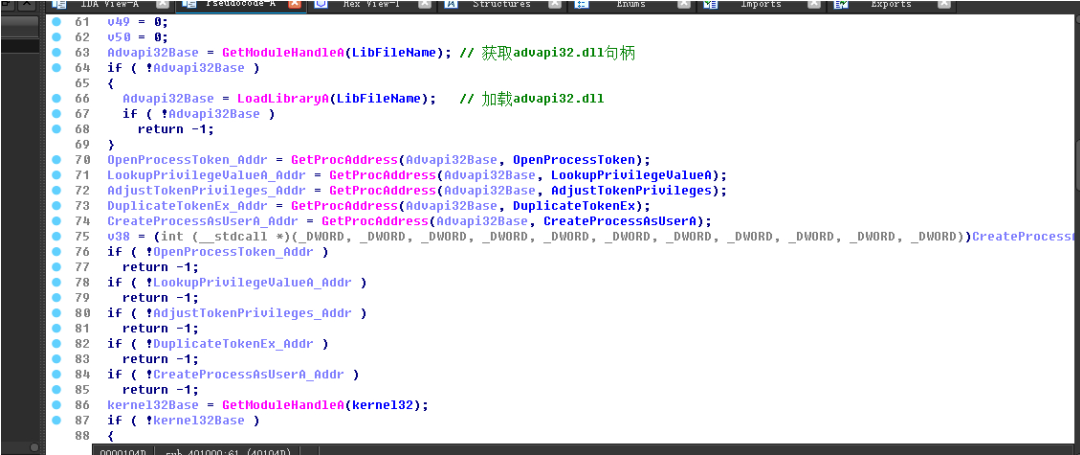Click line number 69

pyautogui.click(x=82, y=145)
